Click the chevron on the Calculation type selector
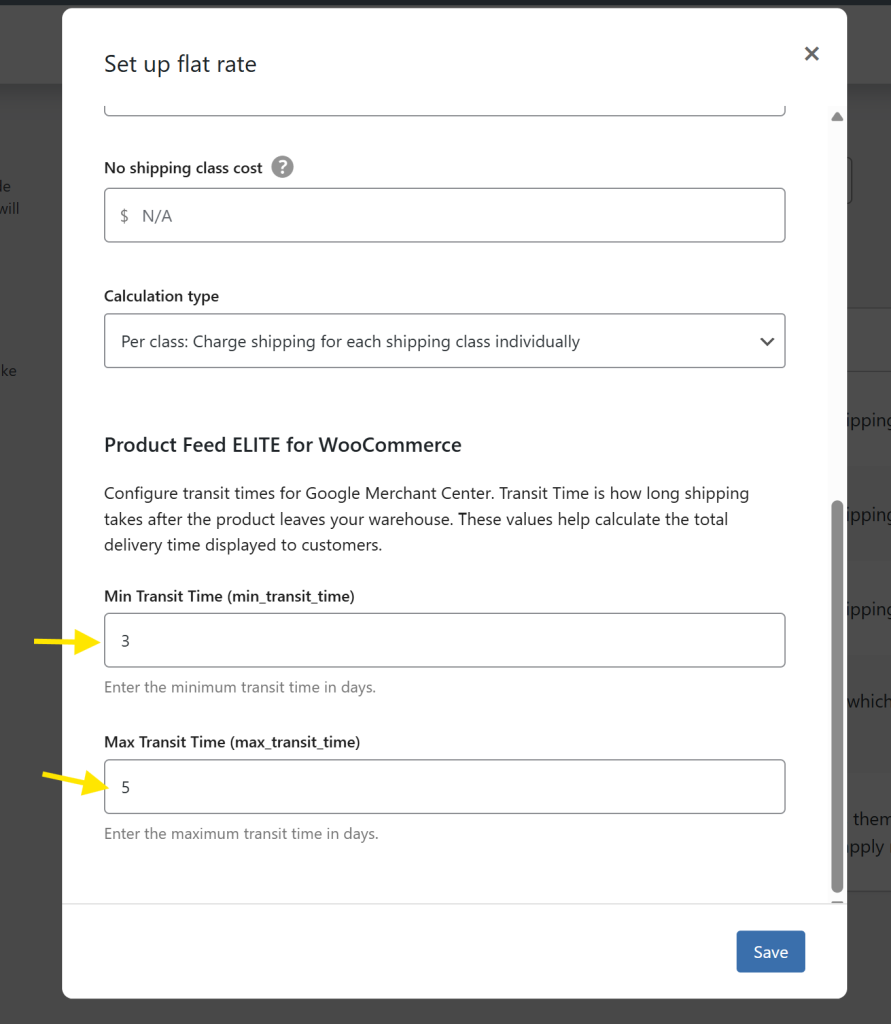The image size is (891, 1024). point(767,340)
